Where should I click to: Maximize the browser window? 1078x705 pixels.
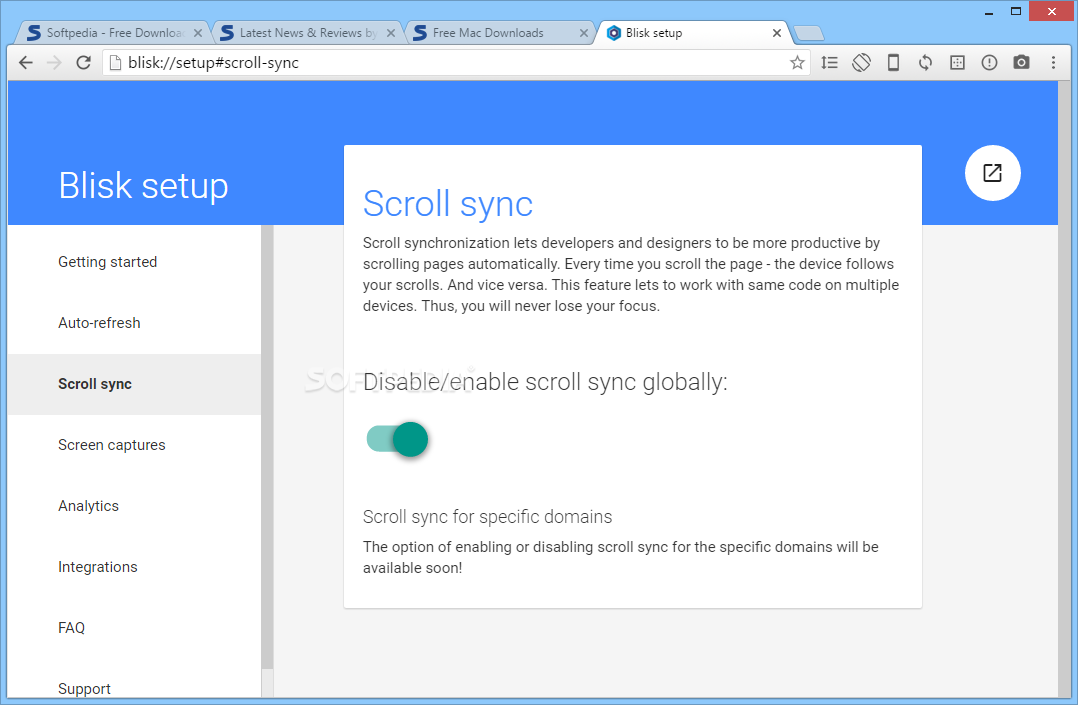(x=1015, y=11)
